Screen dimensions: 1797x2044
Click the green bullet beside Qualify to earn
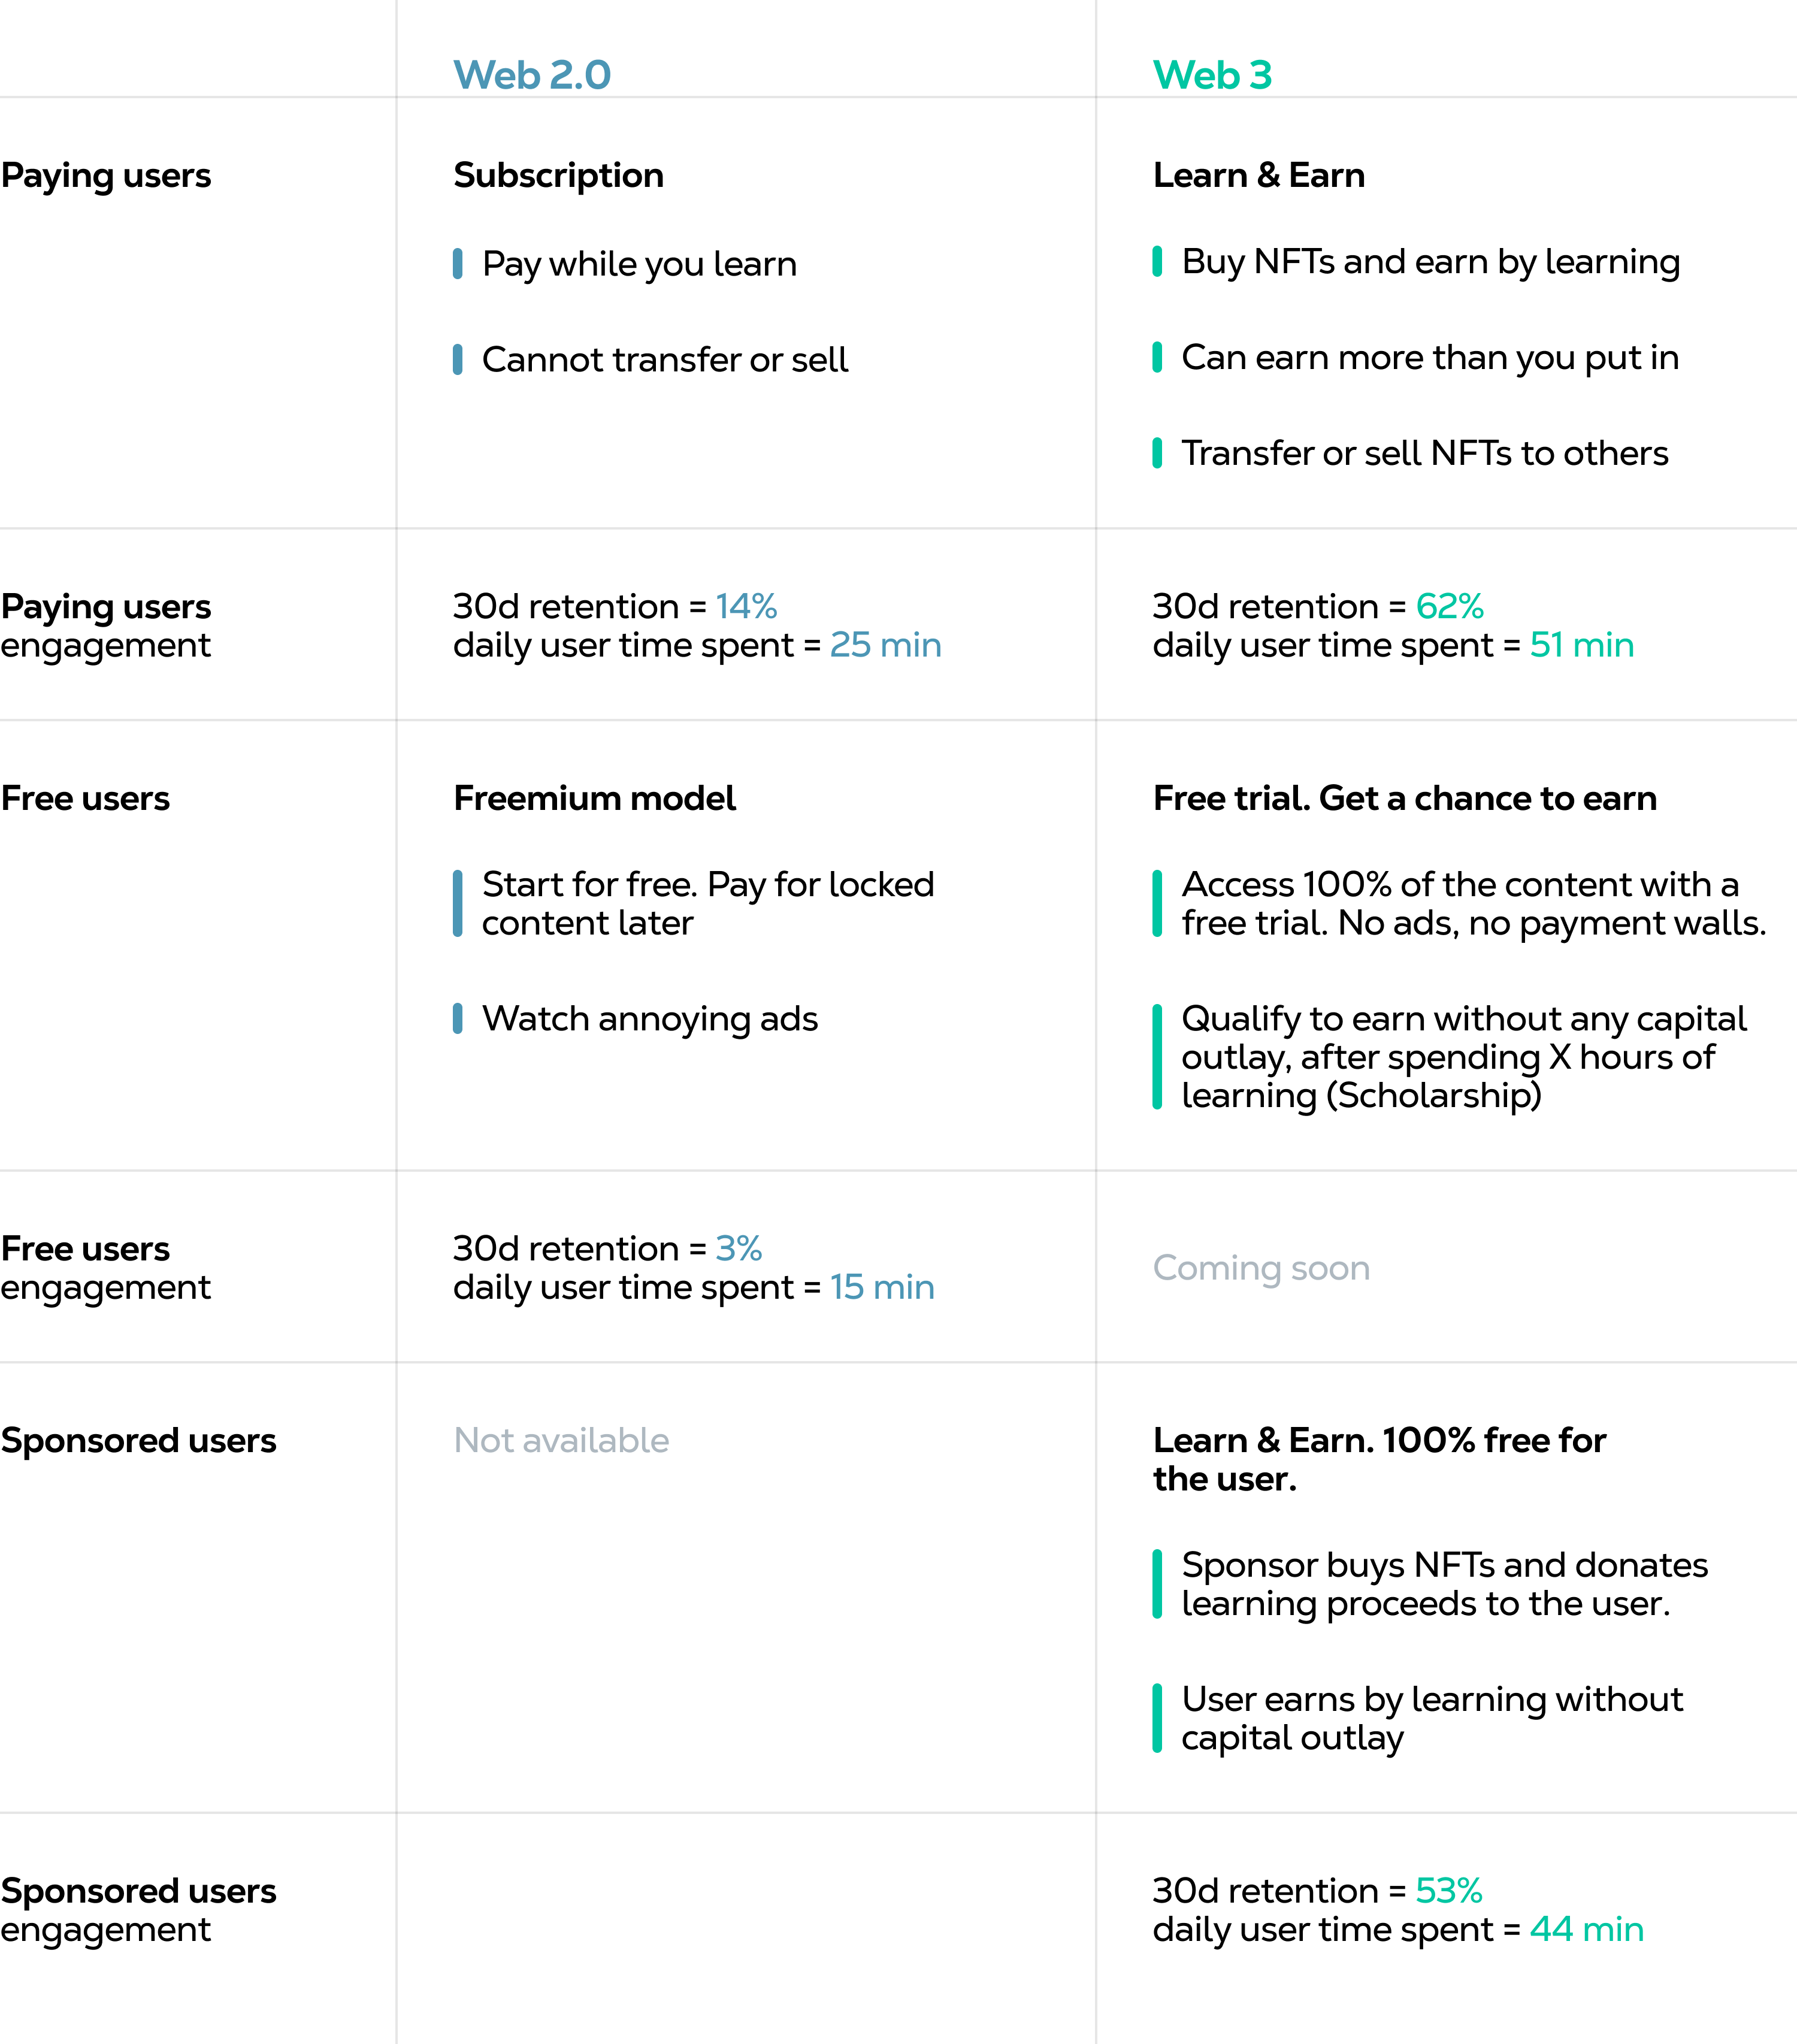tap(1157, 1057)
